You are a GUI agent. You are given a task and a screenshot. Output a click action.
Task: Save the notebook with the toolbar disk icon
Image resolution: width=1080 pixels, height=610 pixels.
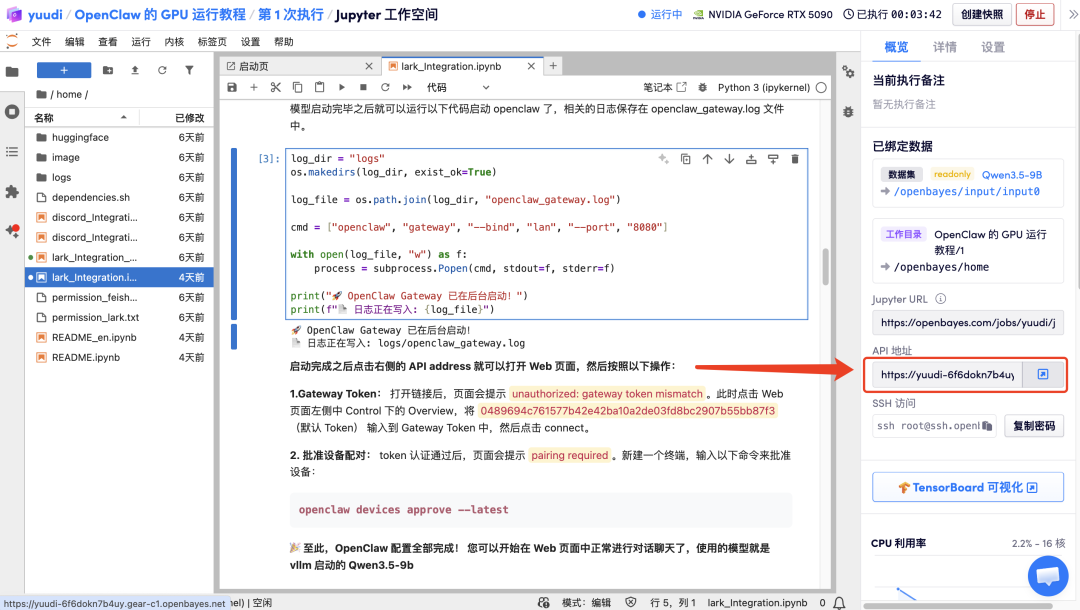click(232, 87)
